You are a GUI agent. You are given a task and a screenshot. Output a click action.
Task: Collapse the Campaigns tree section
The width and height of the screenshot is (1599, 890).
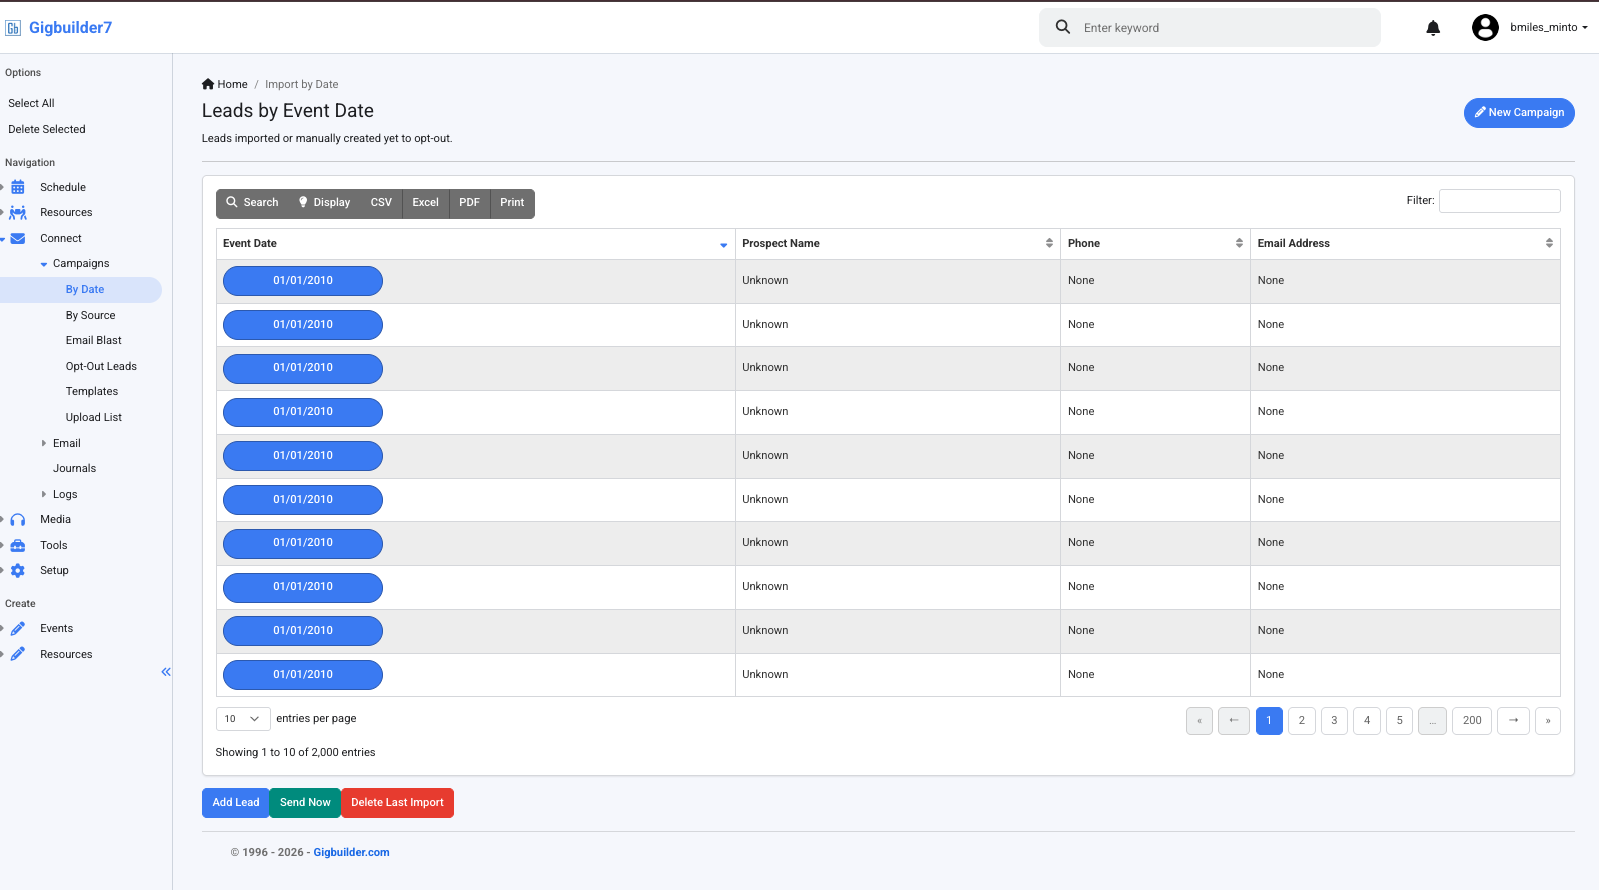(44, 264)
